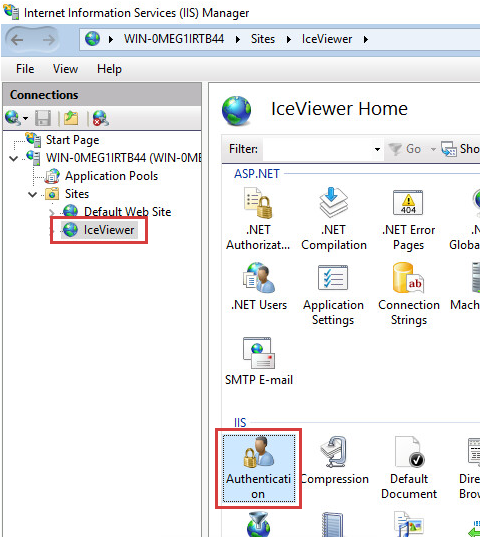
Task: Click the Go filter button
Action: point(405,149)
